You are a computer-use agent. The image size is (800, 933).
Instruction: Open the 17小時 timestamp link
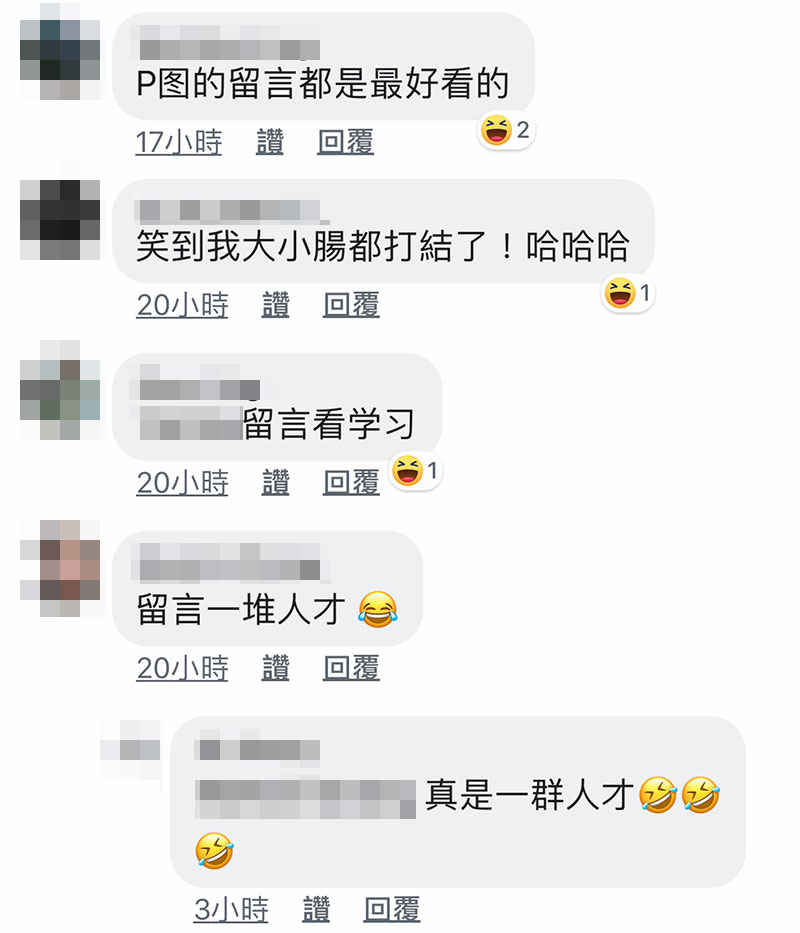tap(179, 142)
